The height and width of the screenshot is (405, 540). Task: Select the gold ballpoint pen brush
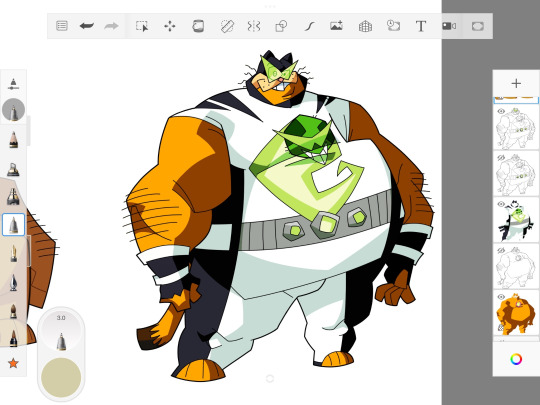coord(13,253)
